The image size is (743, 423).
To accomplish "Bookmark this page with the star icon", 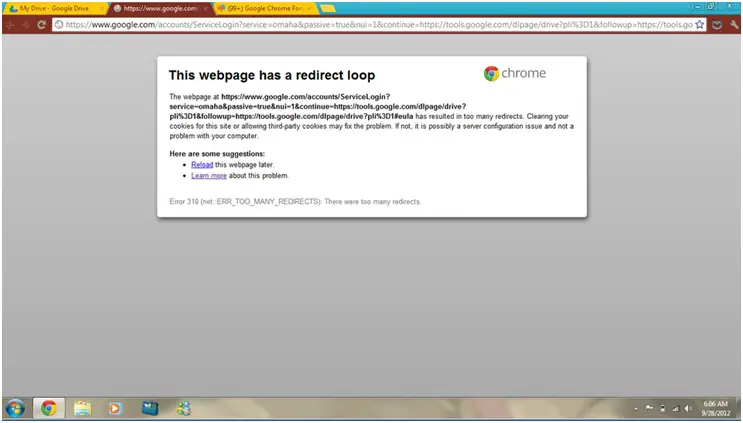I will pyautogui.click(x=699, y=25).
